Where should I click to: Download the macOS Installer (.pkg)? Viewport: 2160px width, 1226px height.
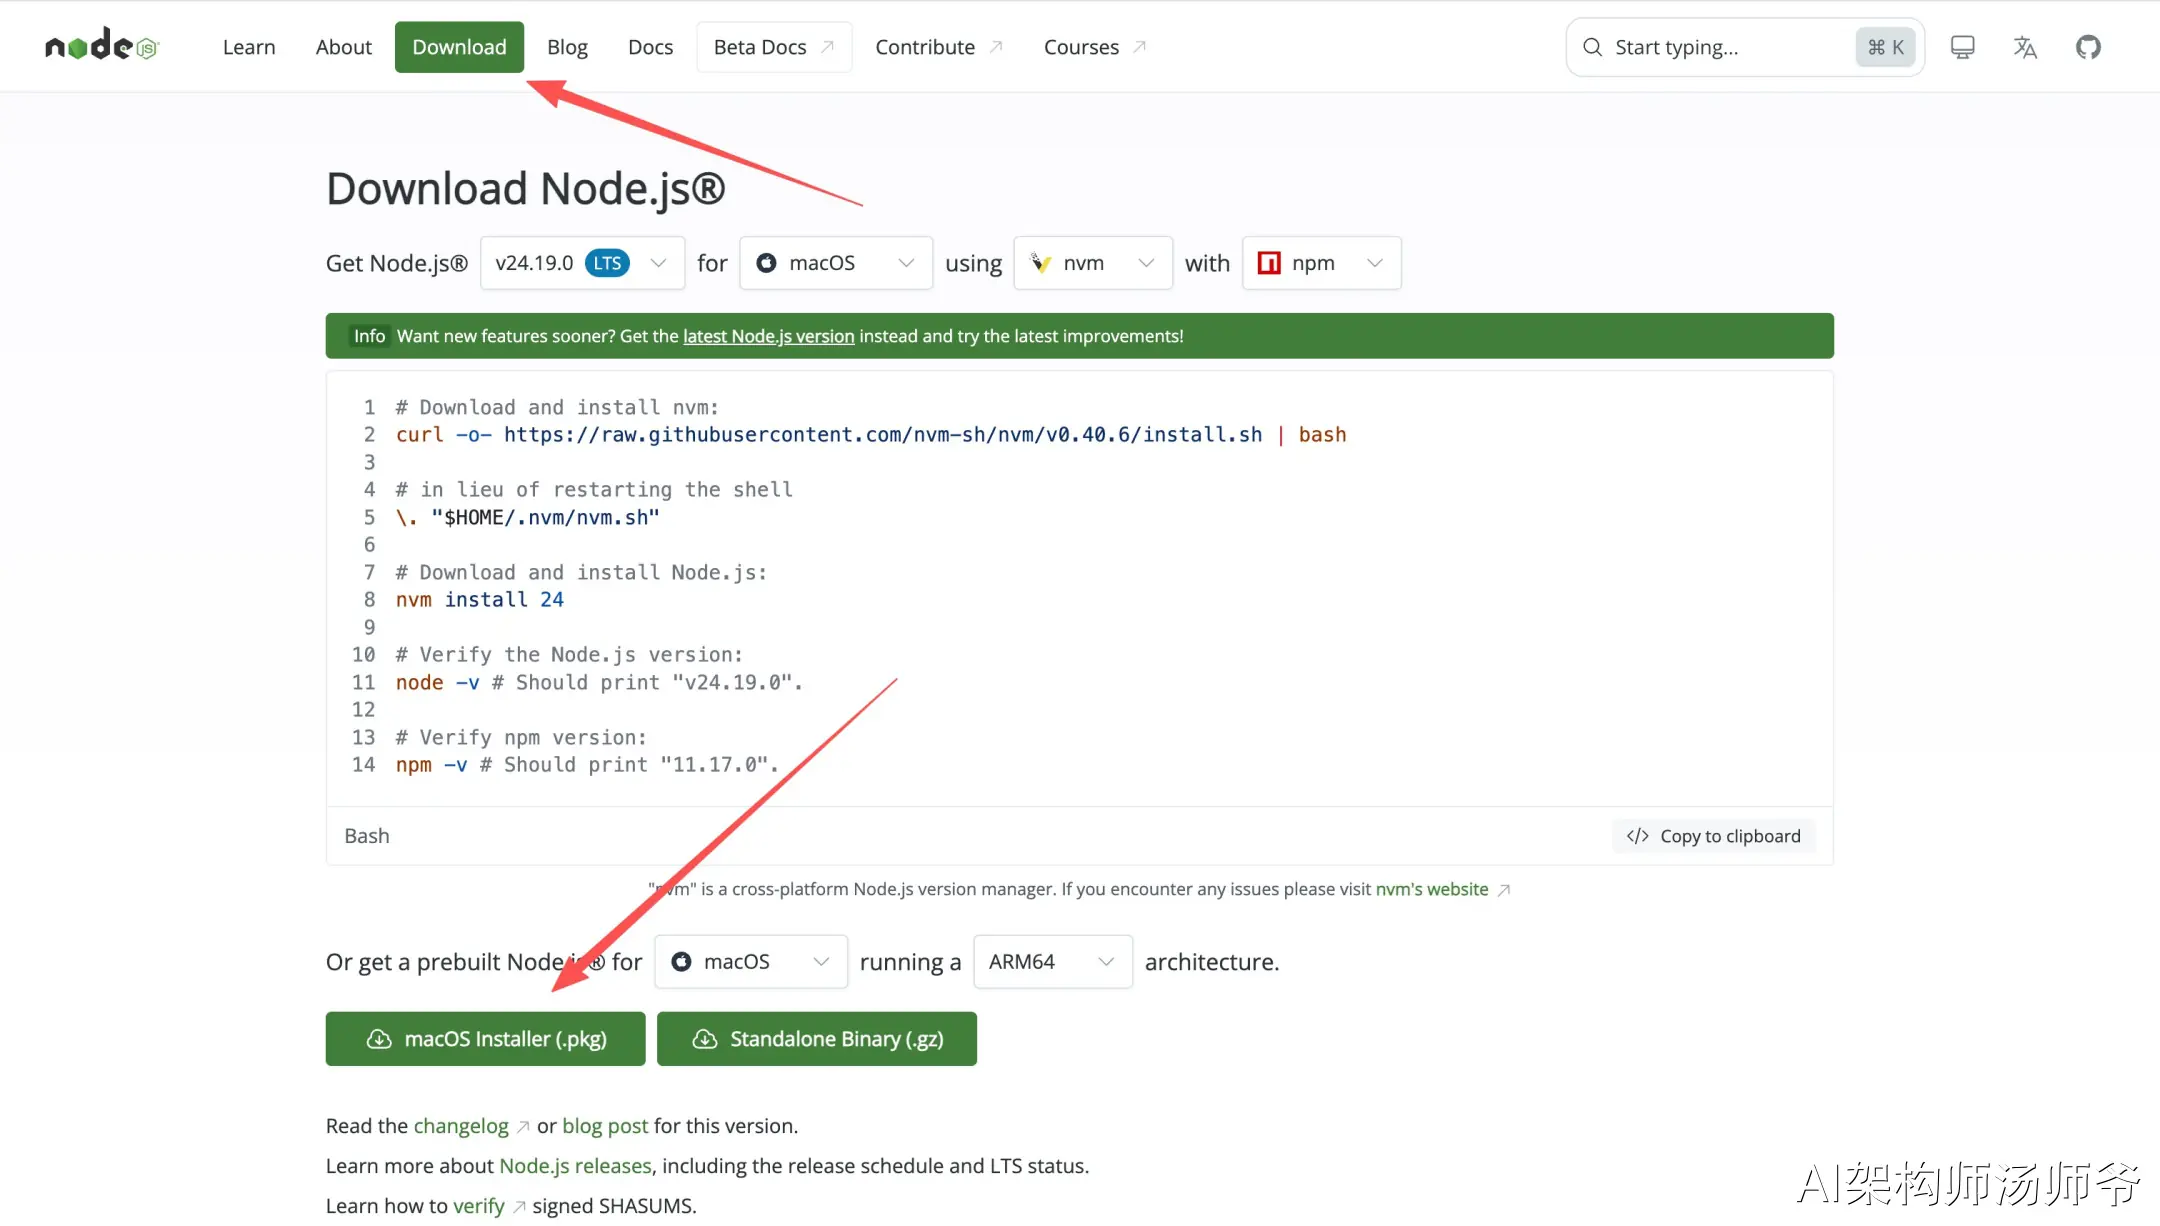(x=485, y=1039)
